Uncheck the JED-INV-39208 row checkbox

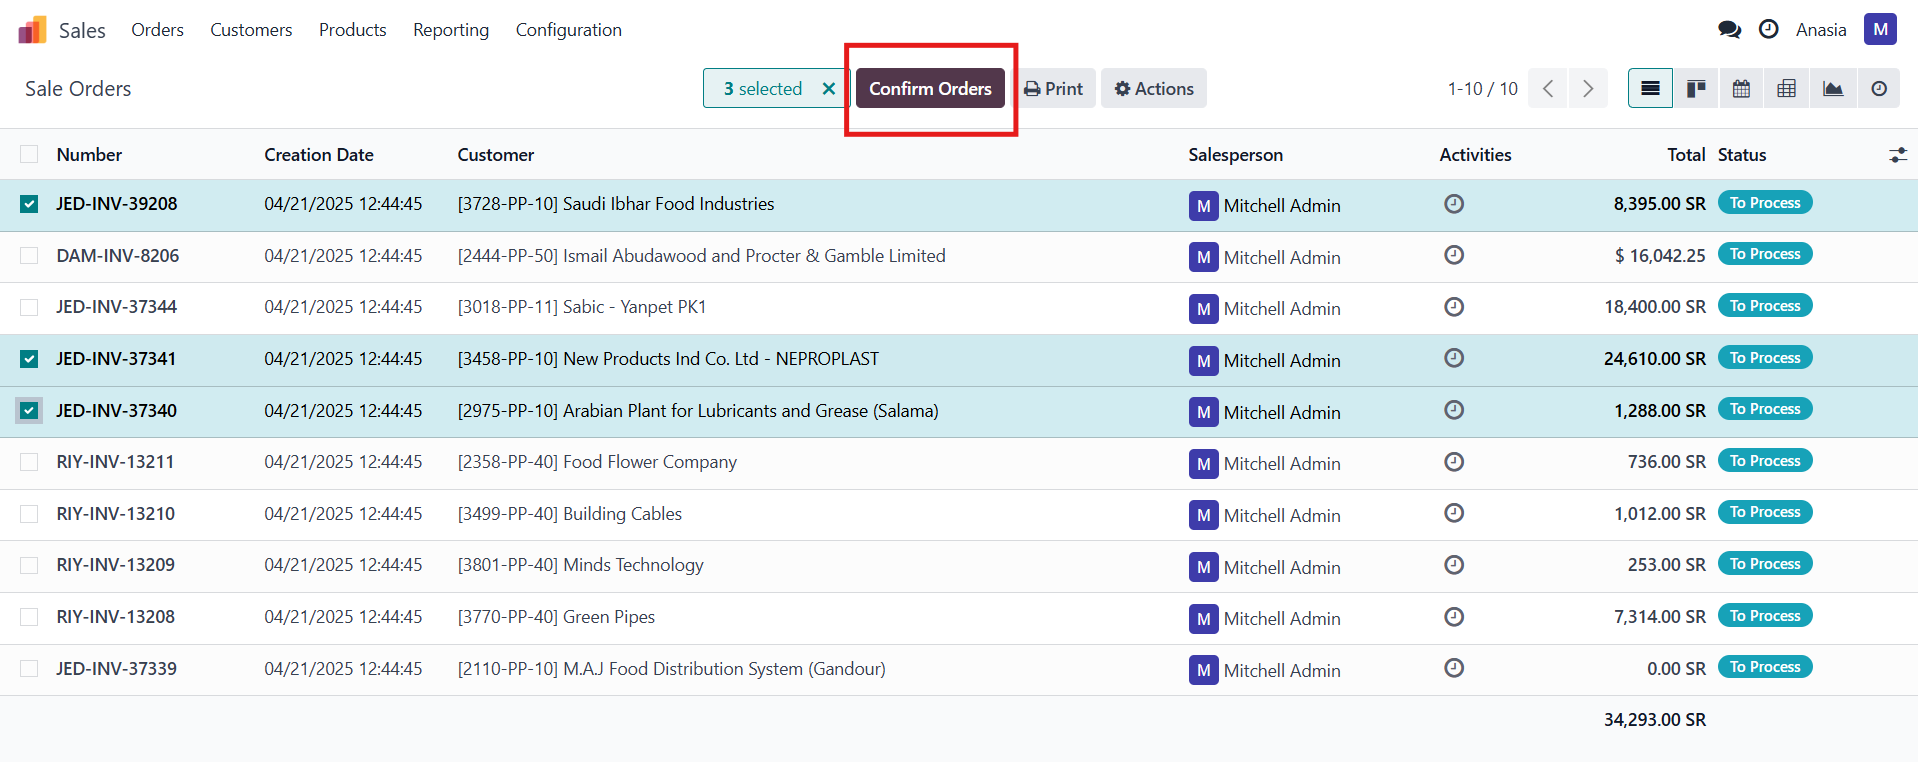point(29,204)
